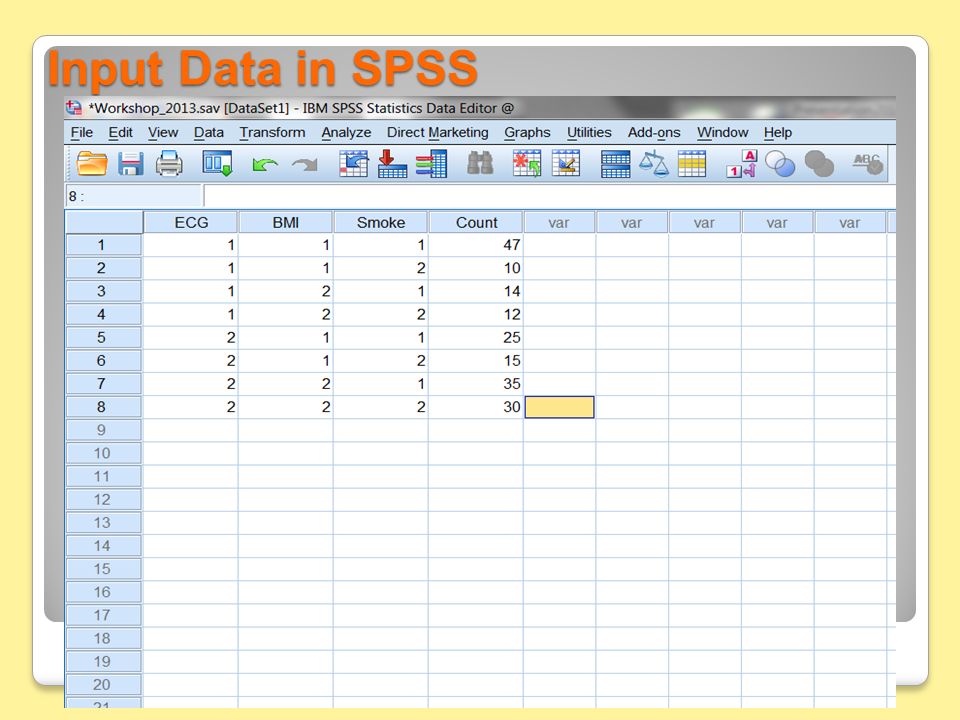Click the gray Redo arrow icon
Screen dimensions: 960x720
[x=304, y=165]
